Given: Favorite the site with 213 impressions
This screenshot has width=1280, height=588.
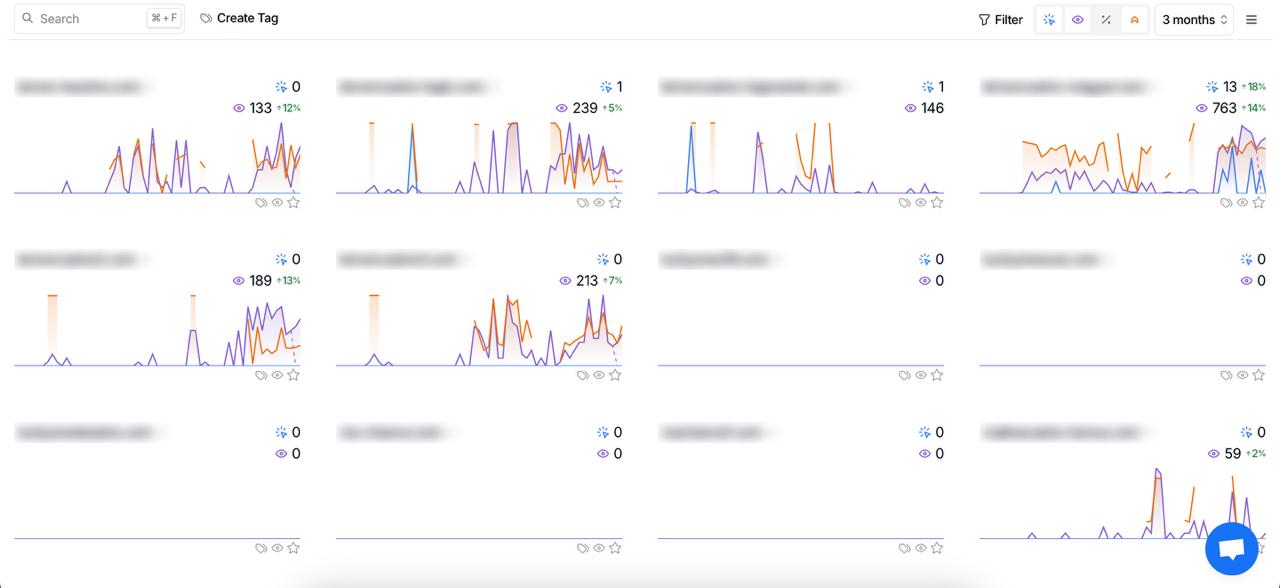Looking at the screenshot, I should click(x=615, y=376).
